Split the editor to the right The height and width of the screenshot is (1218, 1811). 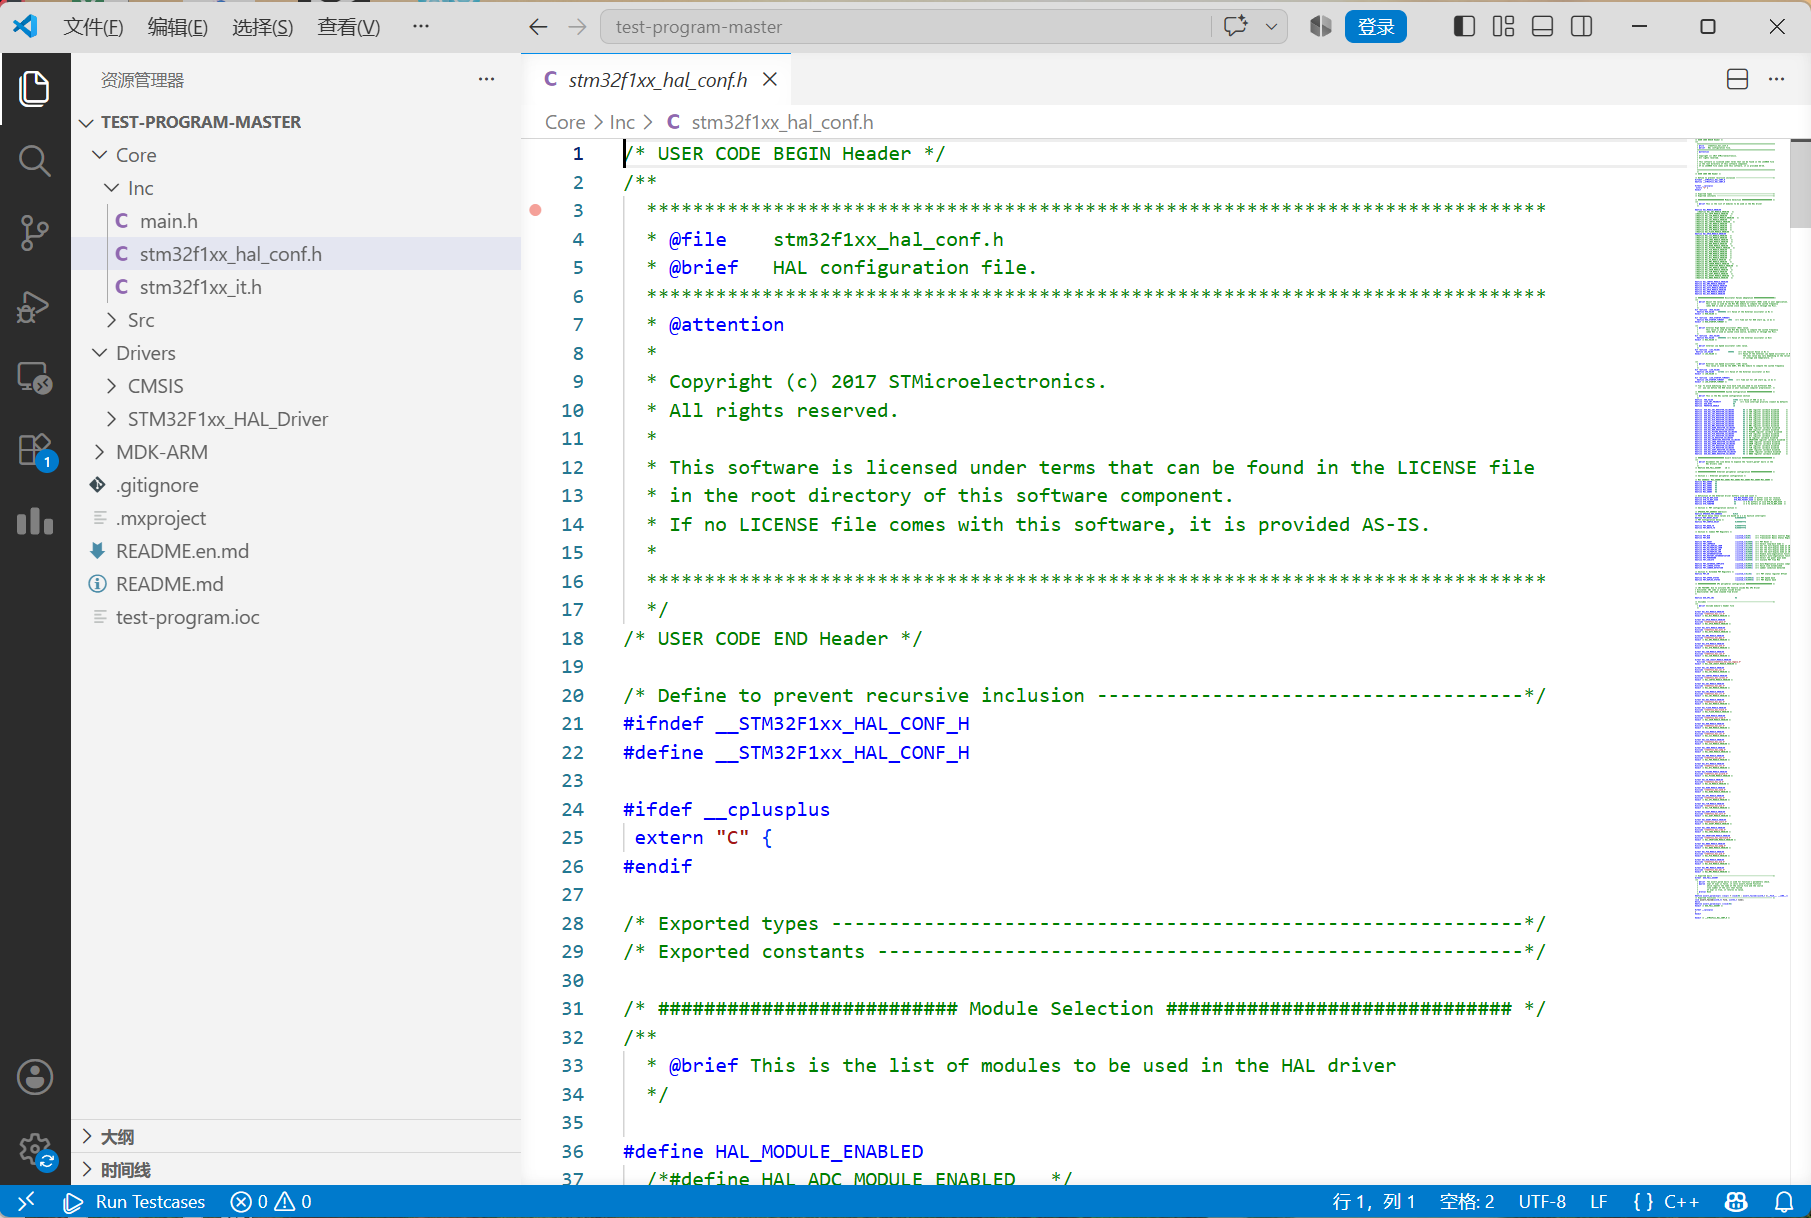(1738, 79)
